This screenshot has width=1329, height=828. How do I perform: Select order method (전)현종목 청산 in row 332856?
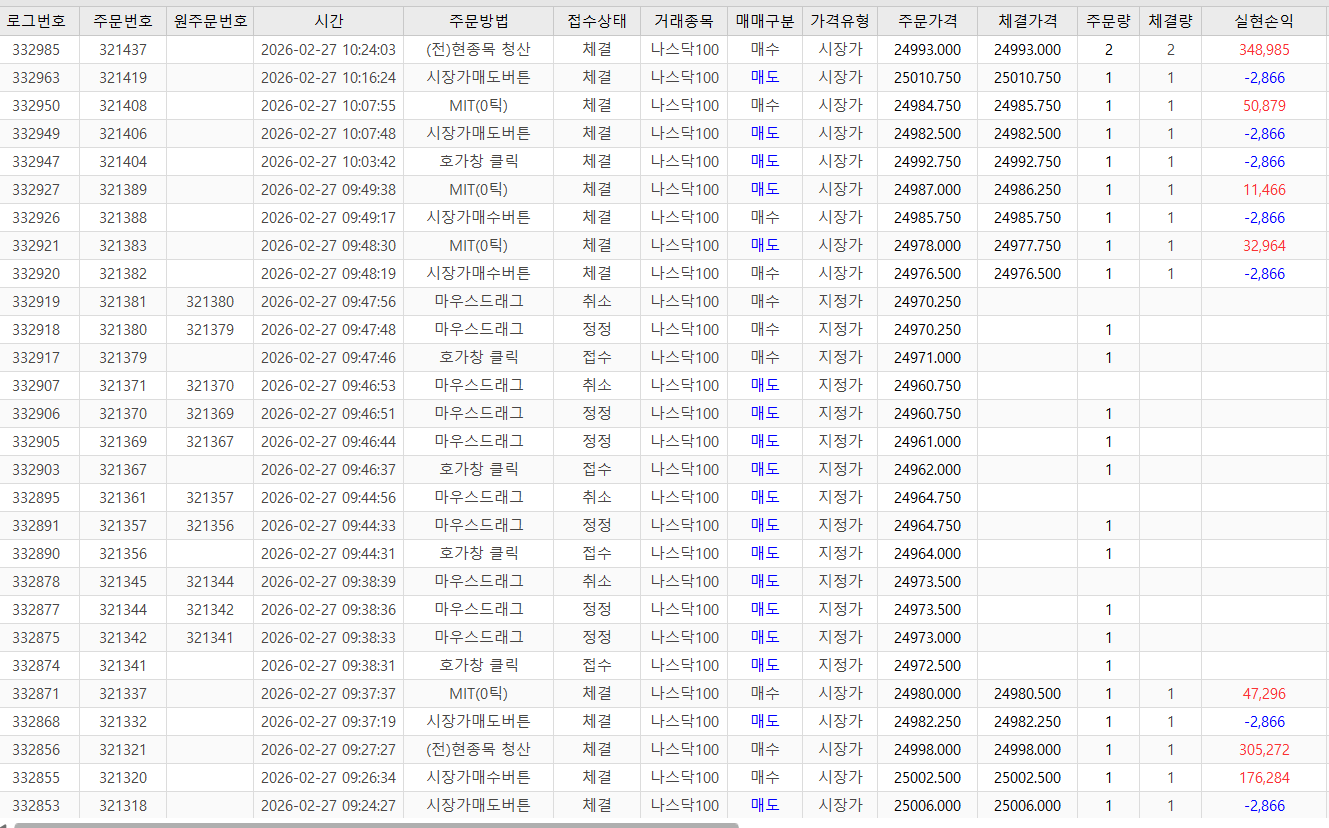coord(478,749)
